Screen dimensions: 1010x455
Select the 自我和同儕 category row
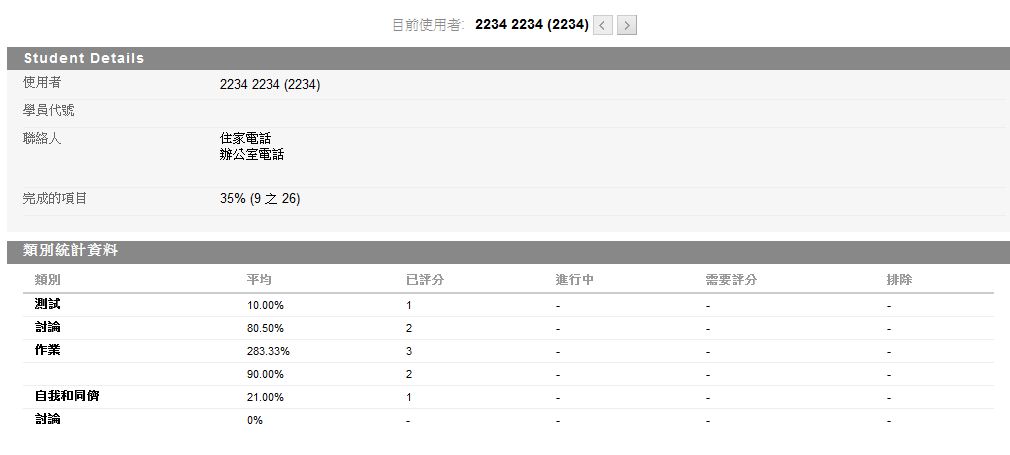[x=67, y=396]
